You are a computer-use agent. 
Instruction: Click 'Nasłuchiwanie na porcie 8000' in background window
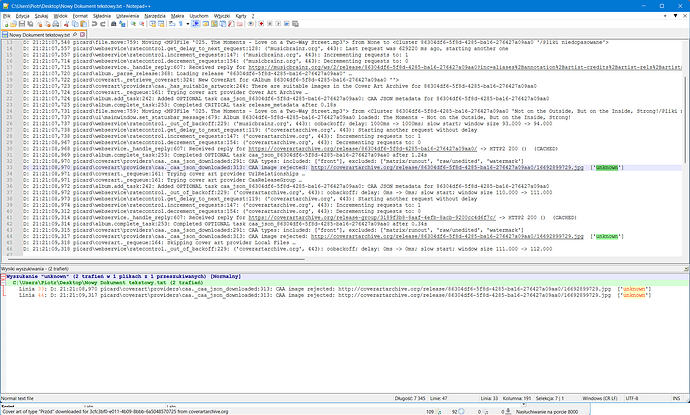point(547,412)
